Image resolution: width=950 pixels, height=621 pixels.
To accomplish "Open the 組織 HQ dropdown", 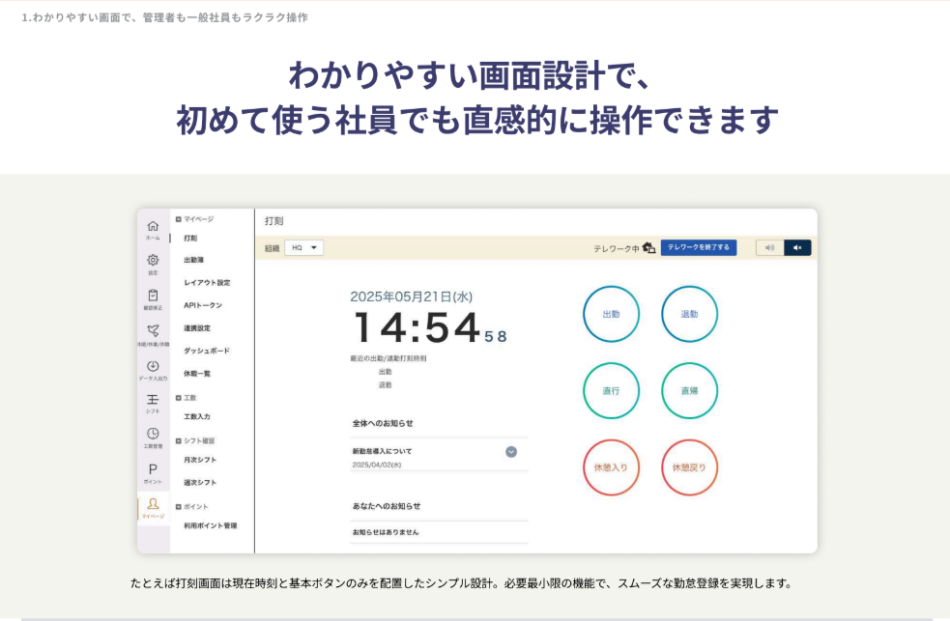I will (x=306, y=247).
